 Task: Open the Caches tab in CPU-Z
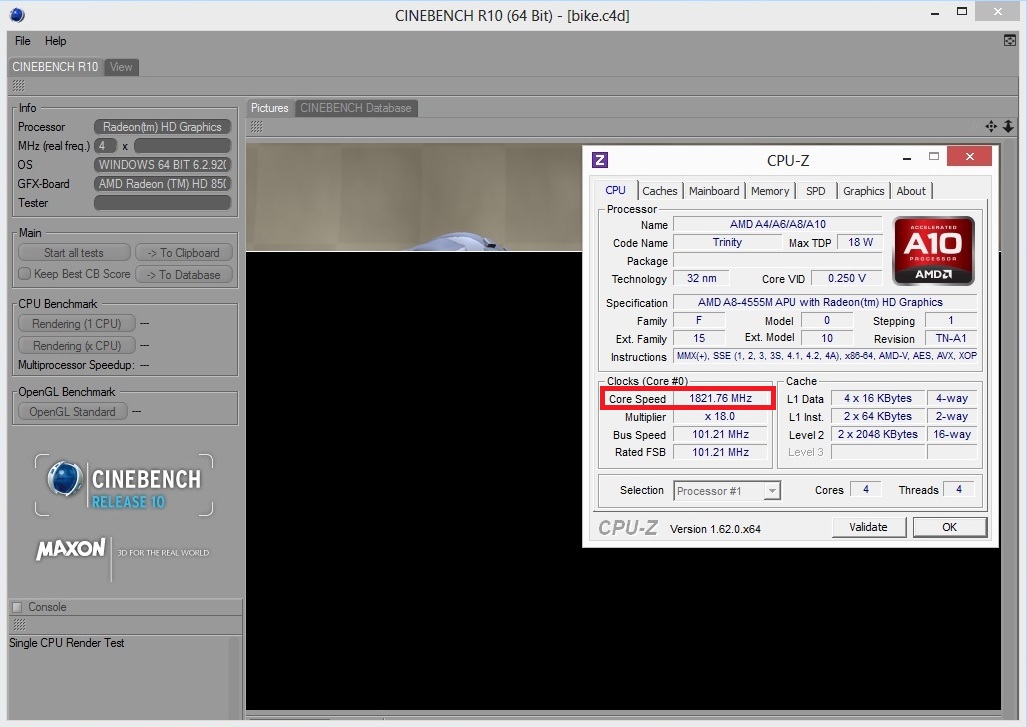pyautogui.click(x=660, y=191)
